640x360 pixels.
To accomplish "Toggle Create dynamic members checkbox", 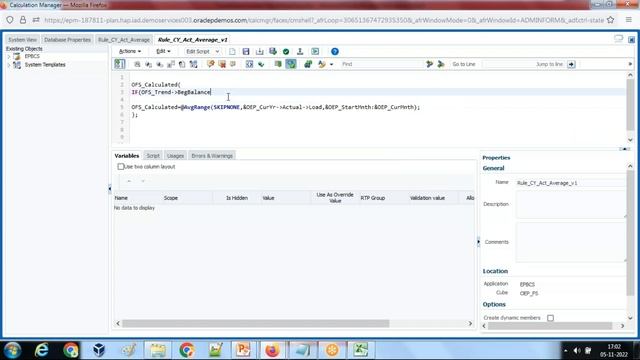I will 551,318.
